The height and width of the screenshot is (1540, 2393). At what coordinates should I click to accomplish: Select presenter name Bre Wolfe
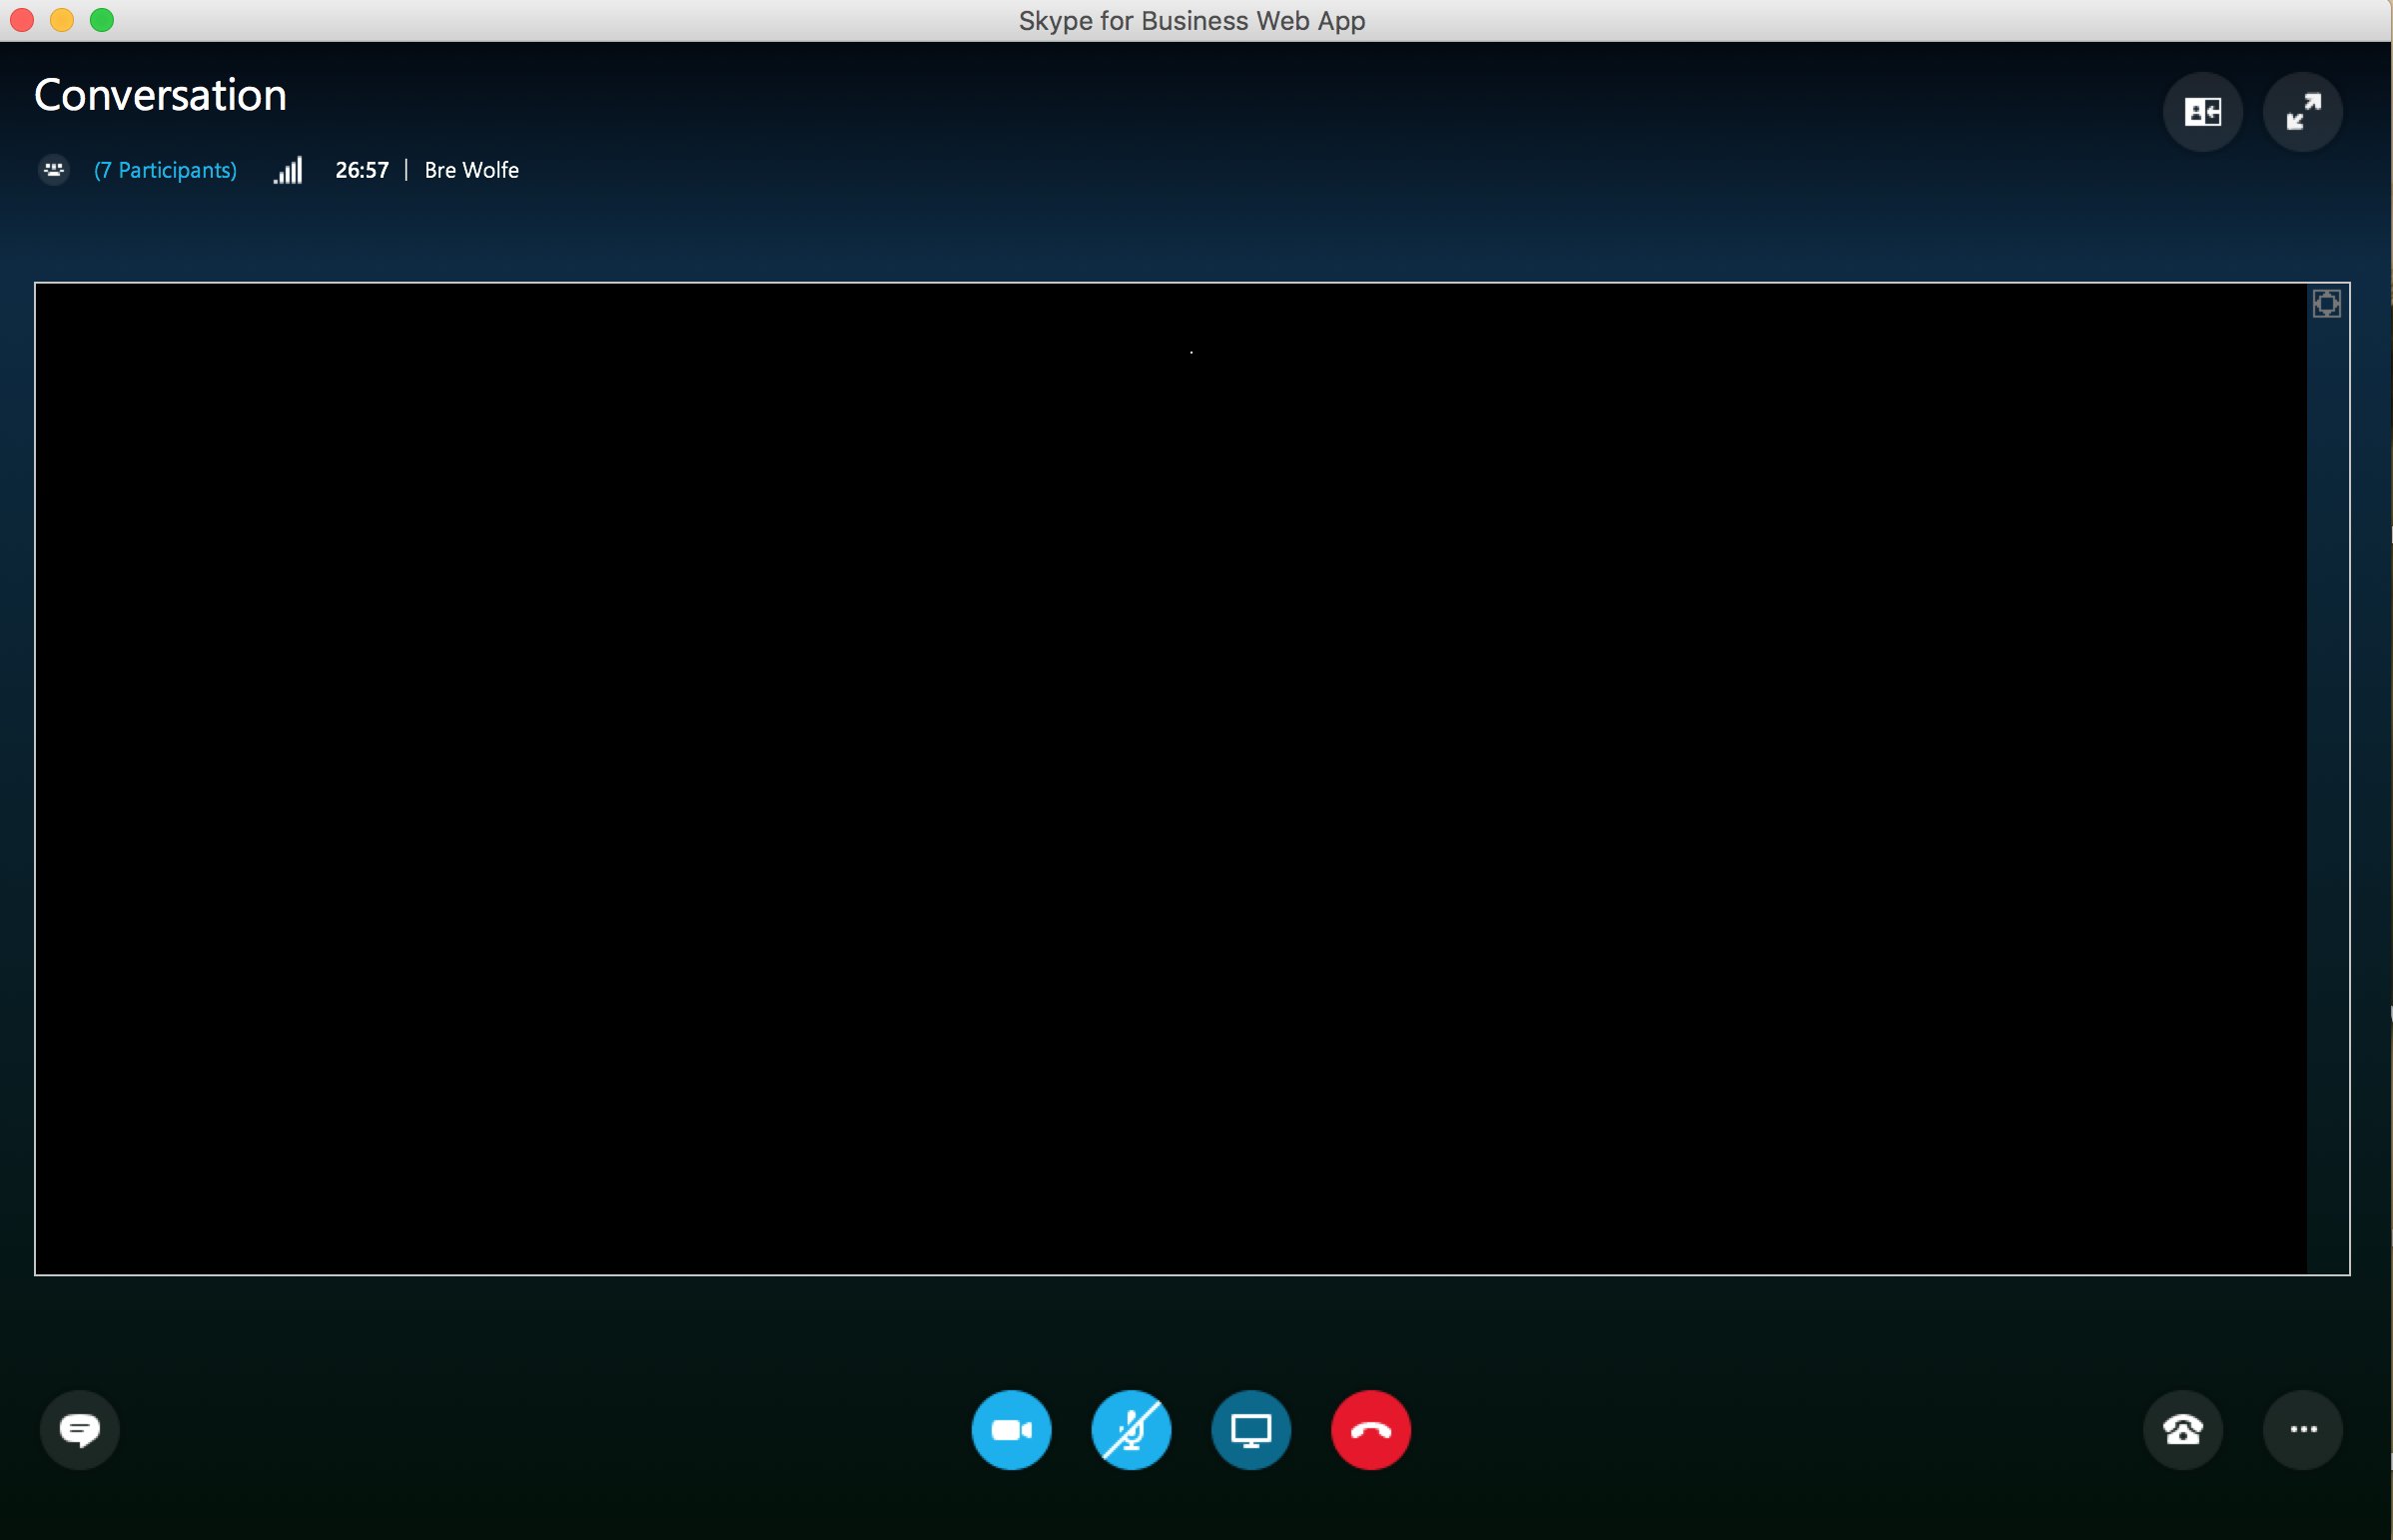click(471, 170)
